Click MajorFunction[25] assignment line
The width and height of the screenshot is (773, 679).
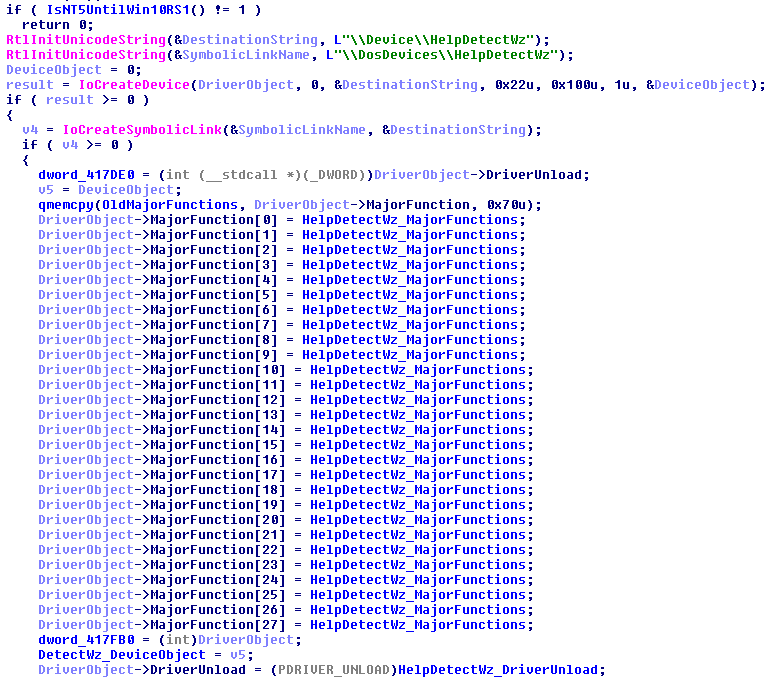[286, 595]
